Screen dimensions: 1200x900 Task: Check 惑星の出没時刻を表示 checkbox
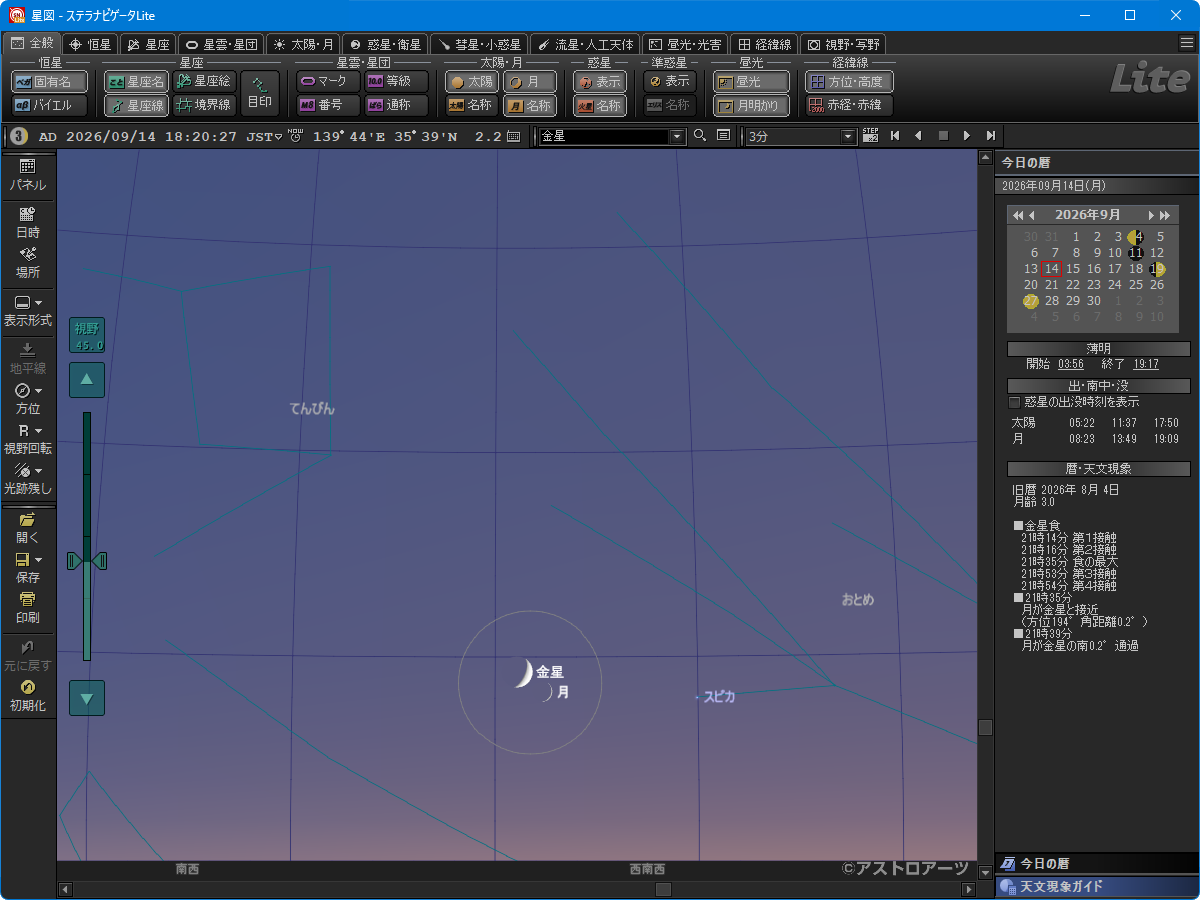click(x=1015, y=402)
